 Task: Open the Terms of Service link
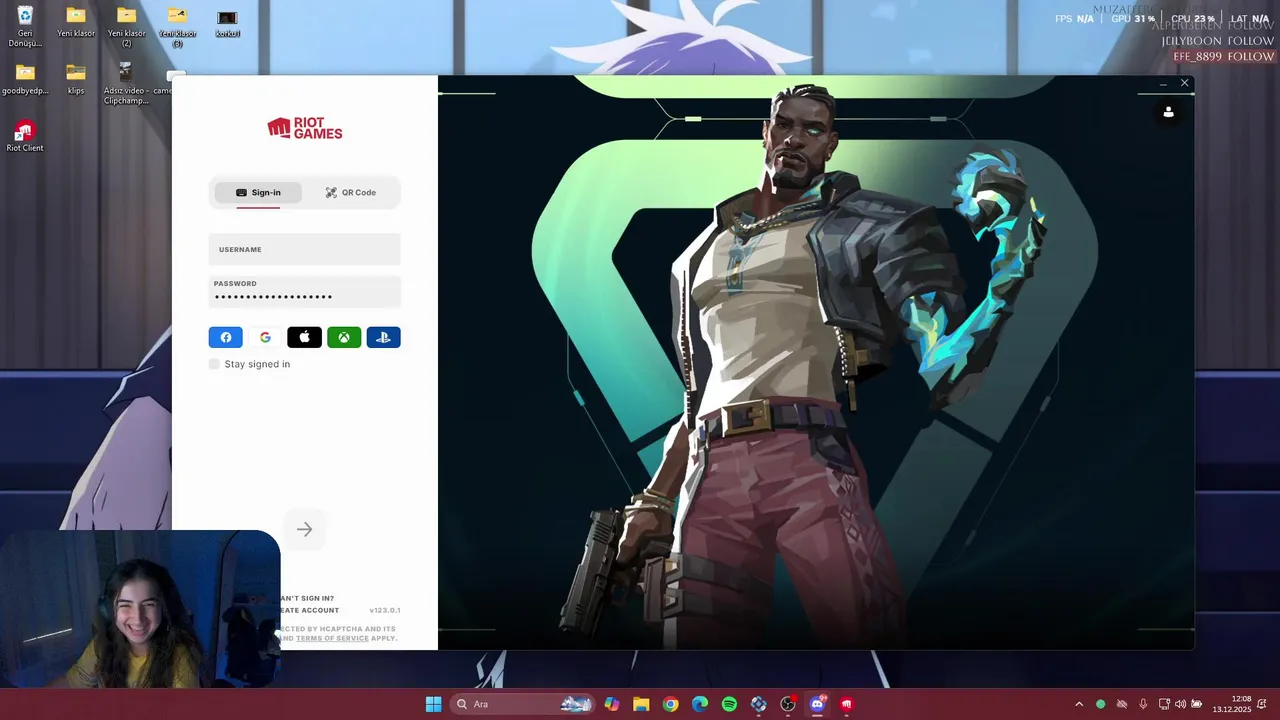tap(332, 638)
